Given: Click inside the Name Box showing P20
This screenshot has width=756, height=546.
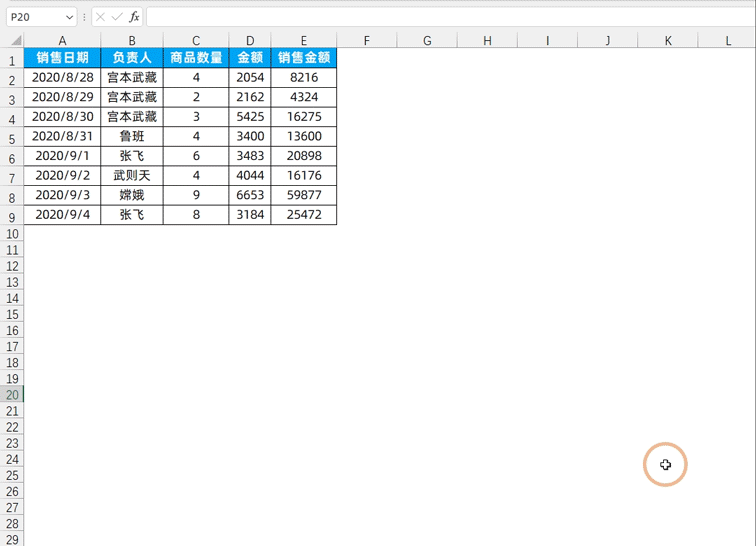Looking at the screenshot, I should (x=32, y=17).
